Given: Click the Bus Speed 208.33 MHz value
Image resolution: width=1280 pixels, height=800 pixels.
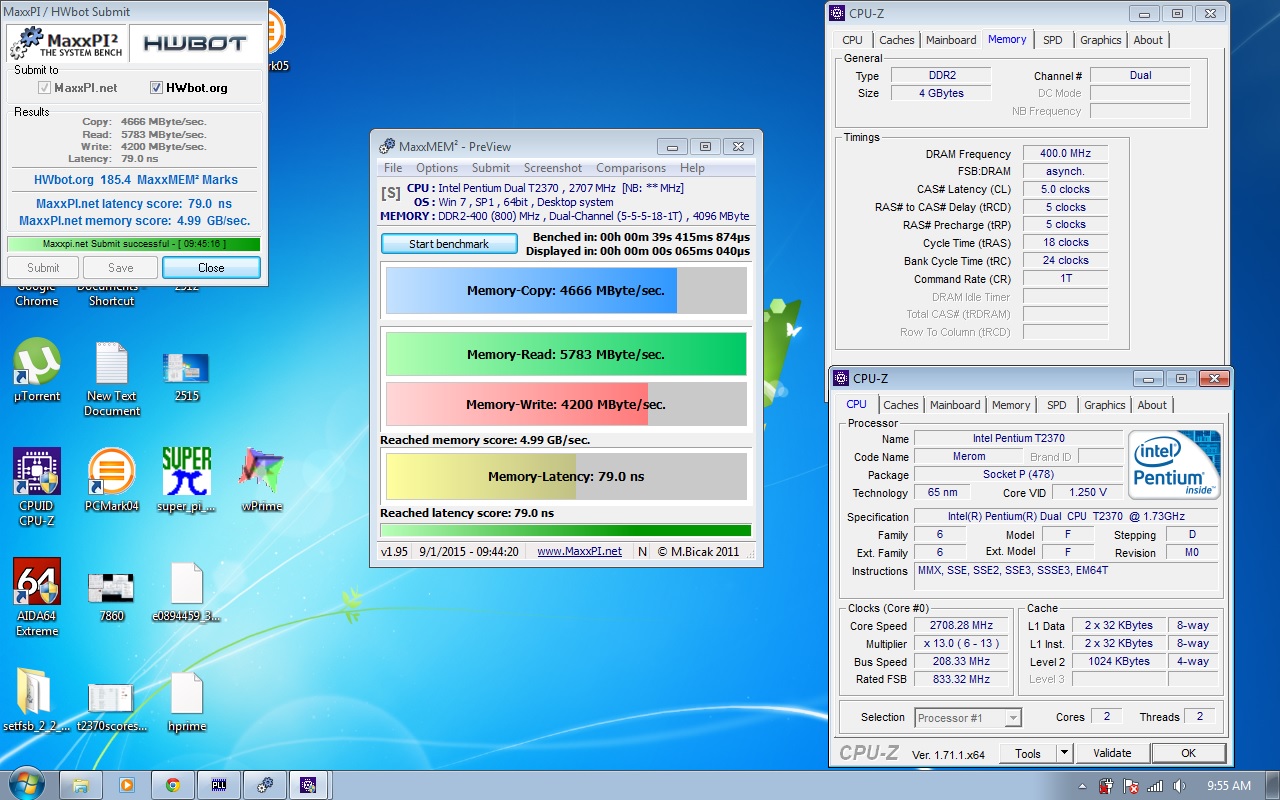Looking at the screenshot, I should click(961, 662).
